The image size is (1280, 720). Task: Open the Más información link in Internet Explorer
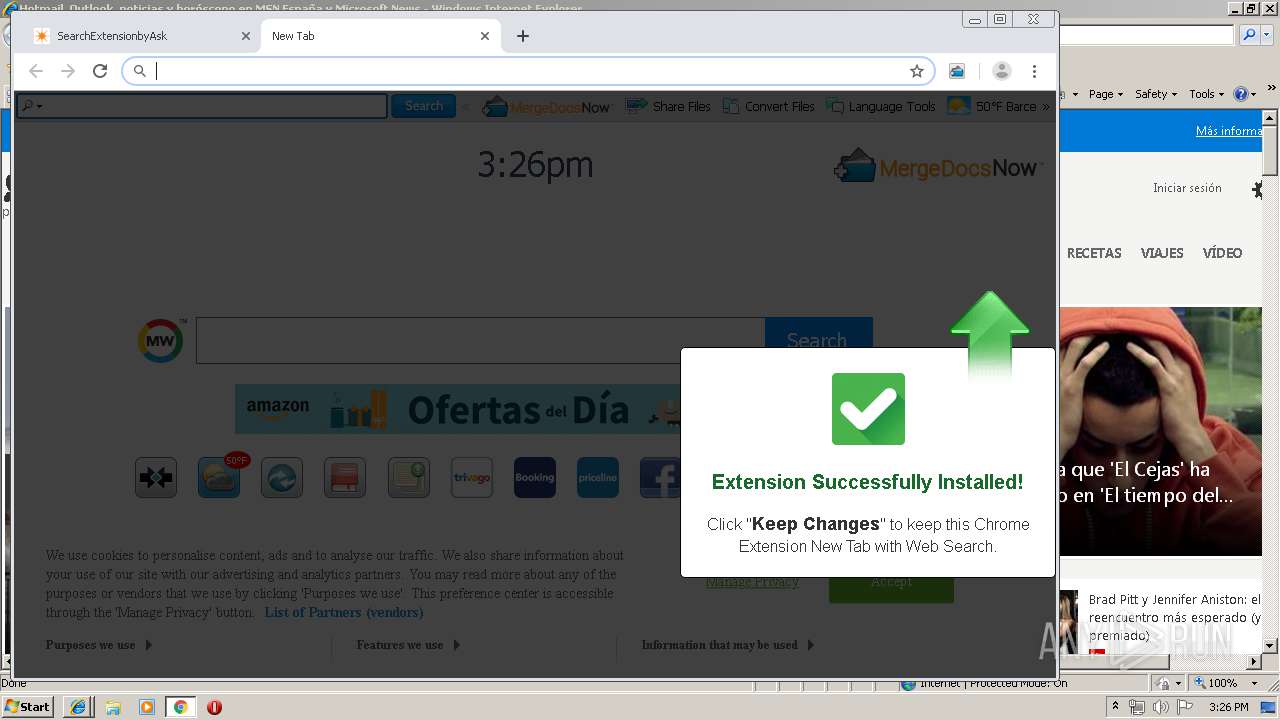point(1229,131)
